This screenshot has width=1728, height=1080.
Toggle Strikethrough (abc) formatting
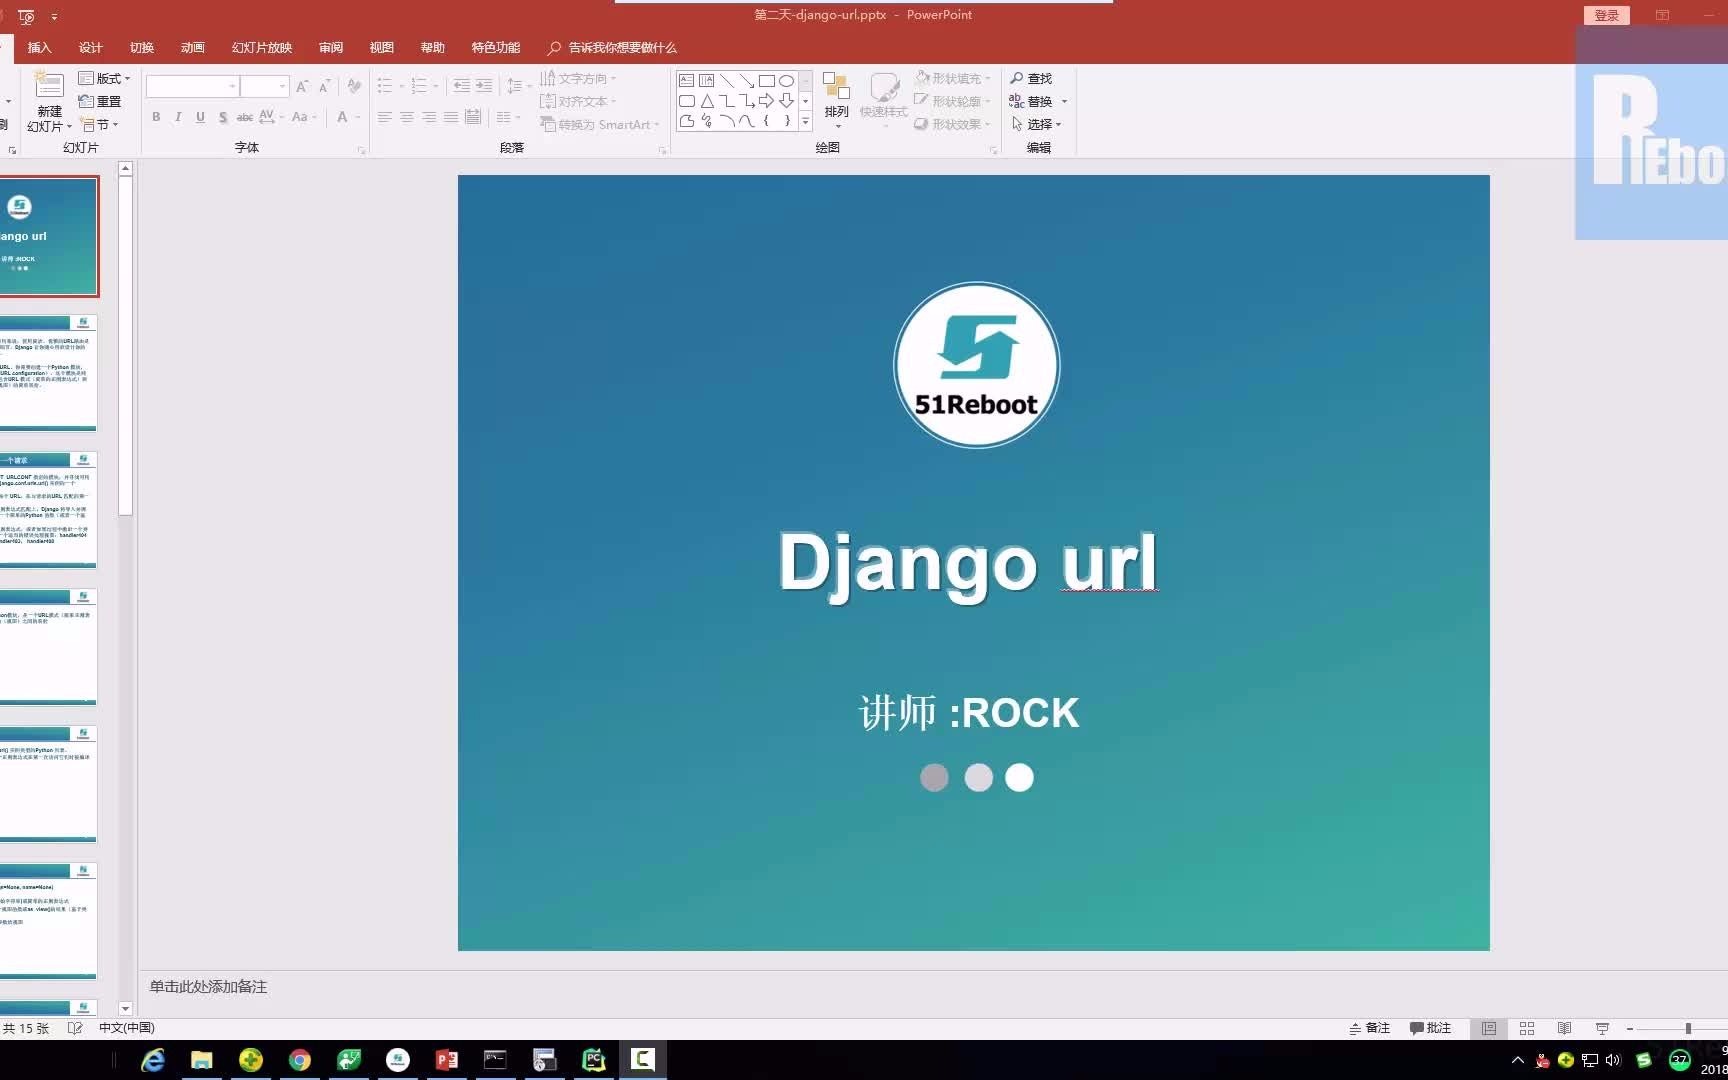[244, 117]
